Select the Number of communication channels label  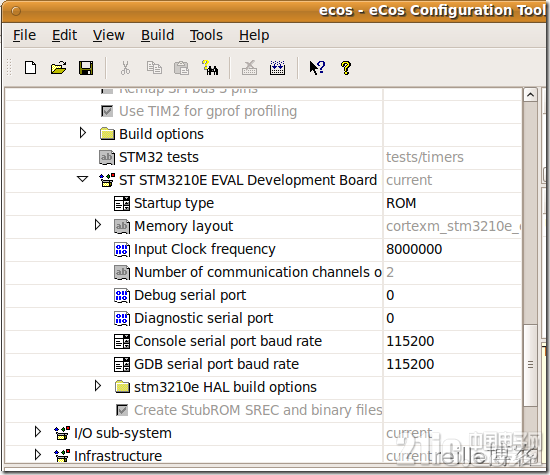coord(258,272)
